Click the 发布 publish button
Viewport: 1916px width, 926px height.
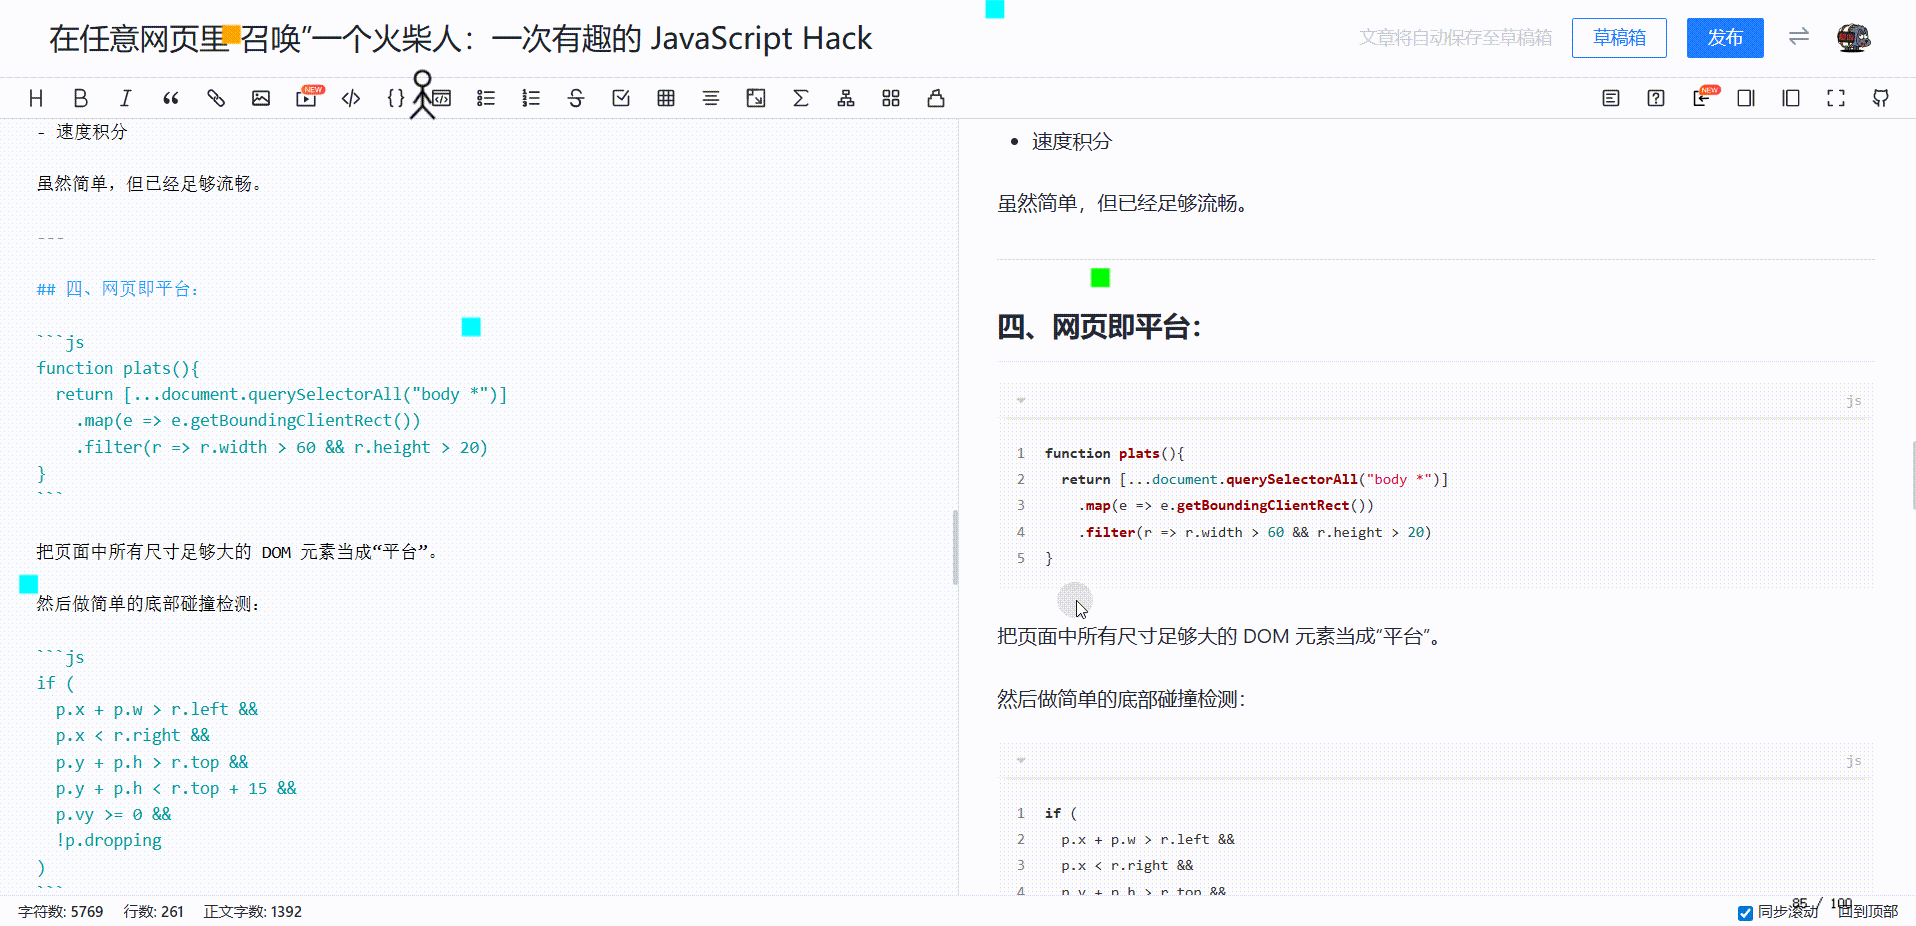tap(1724, 37)
